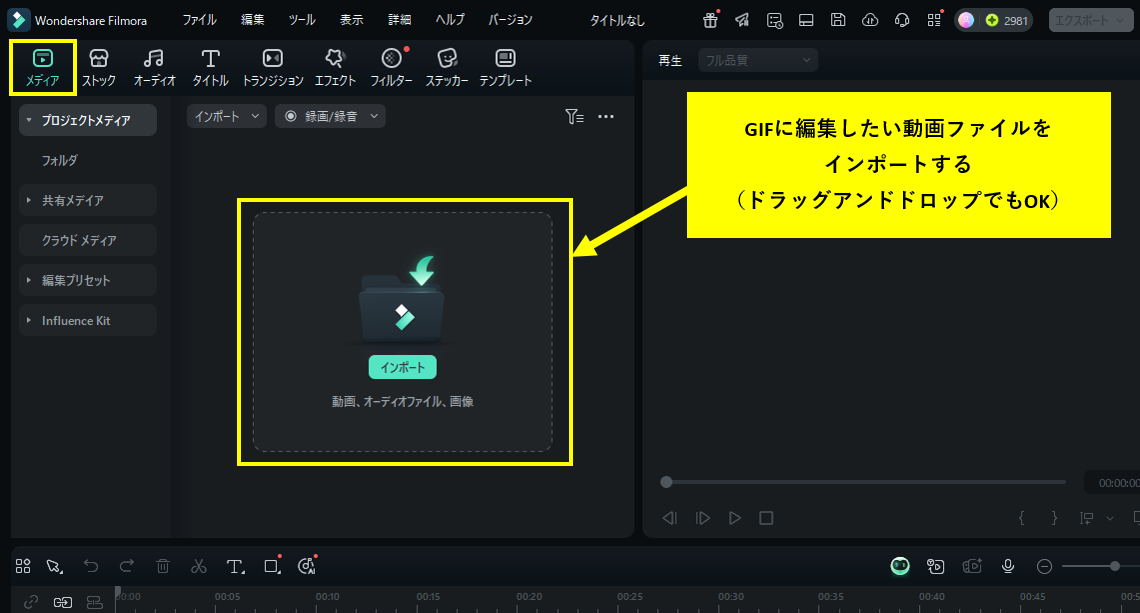Image resolution: width=1140 pixels, height=613 pixels.
Task: Open the ファイル menu
Action: click(x=199, y=19)
